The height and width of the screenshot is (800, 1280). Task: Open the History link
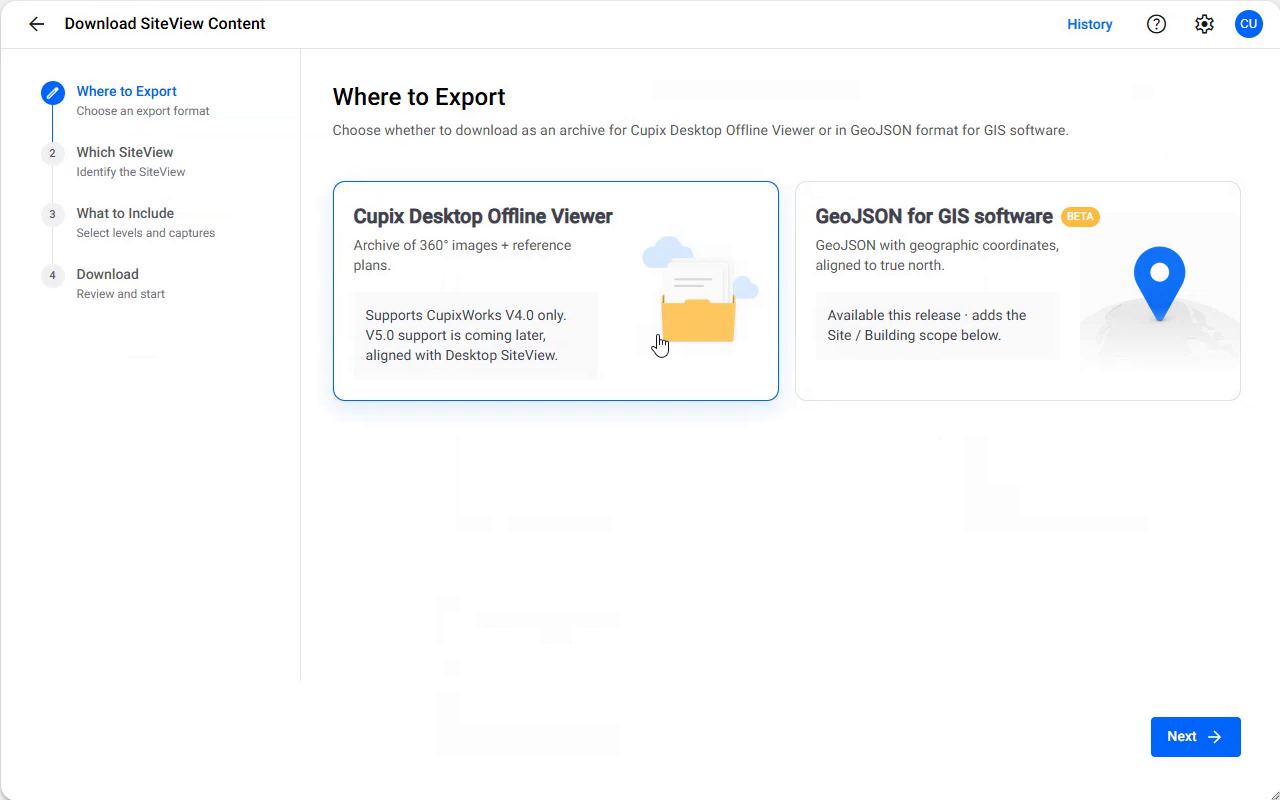pos(1089,24)
